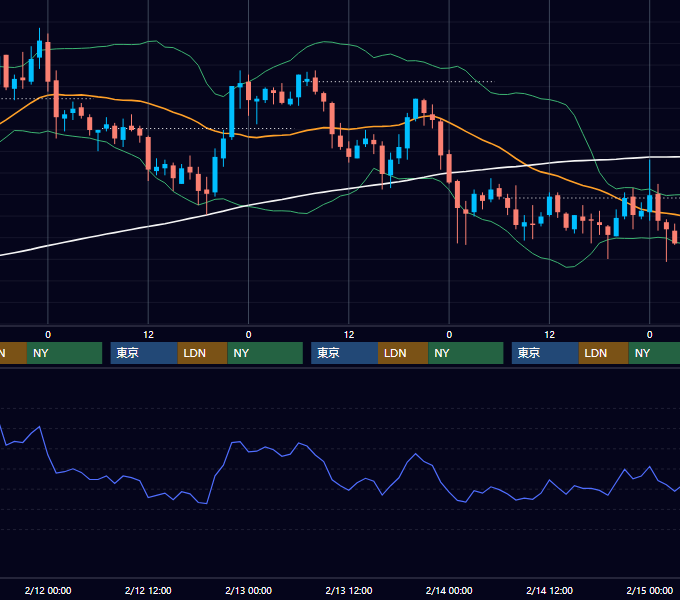Click the 2/14 12:00 time axis label
Viewport: 680px width, 600px height.
point(549,590)
